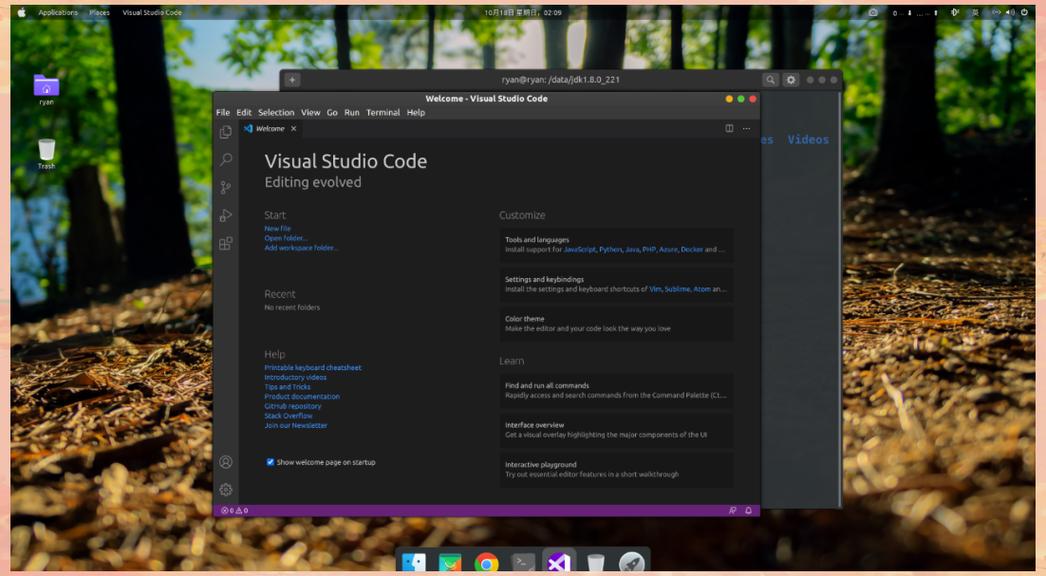Screen dimensions: 1046x576
Task: Click the Visual Studio Code dock icon
Action: click(559, 563)
